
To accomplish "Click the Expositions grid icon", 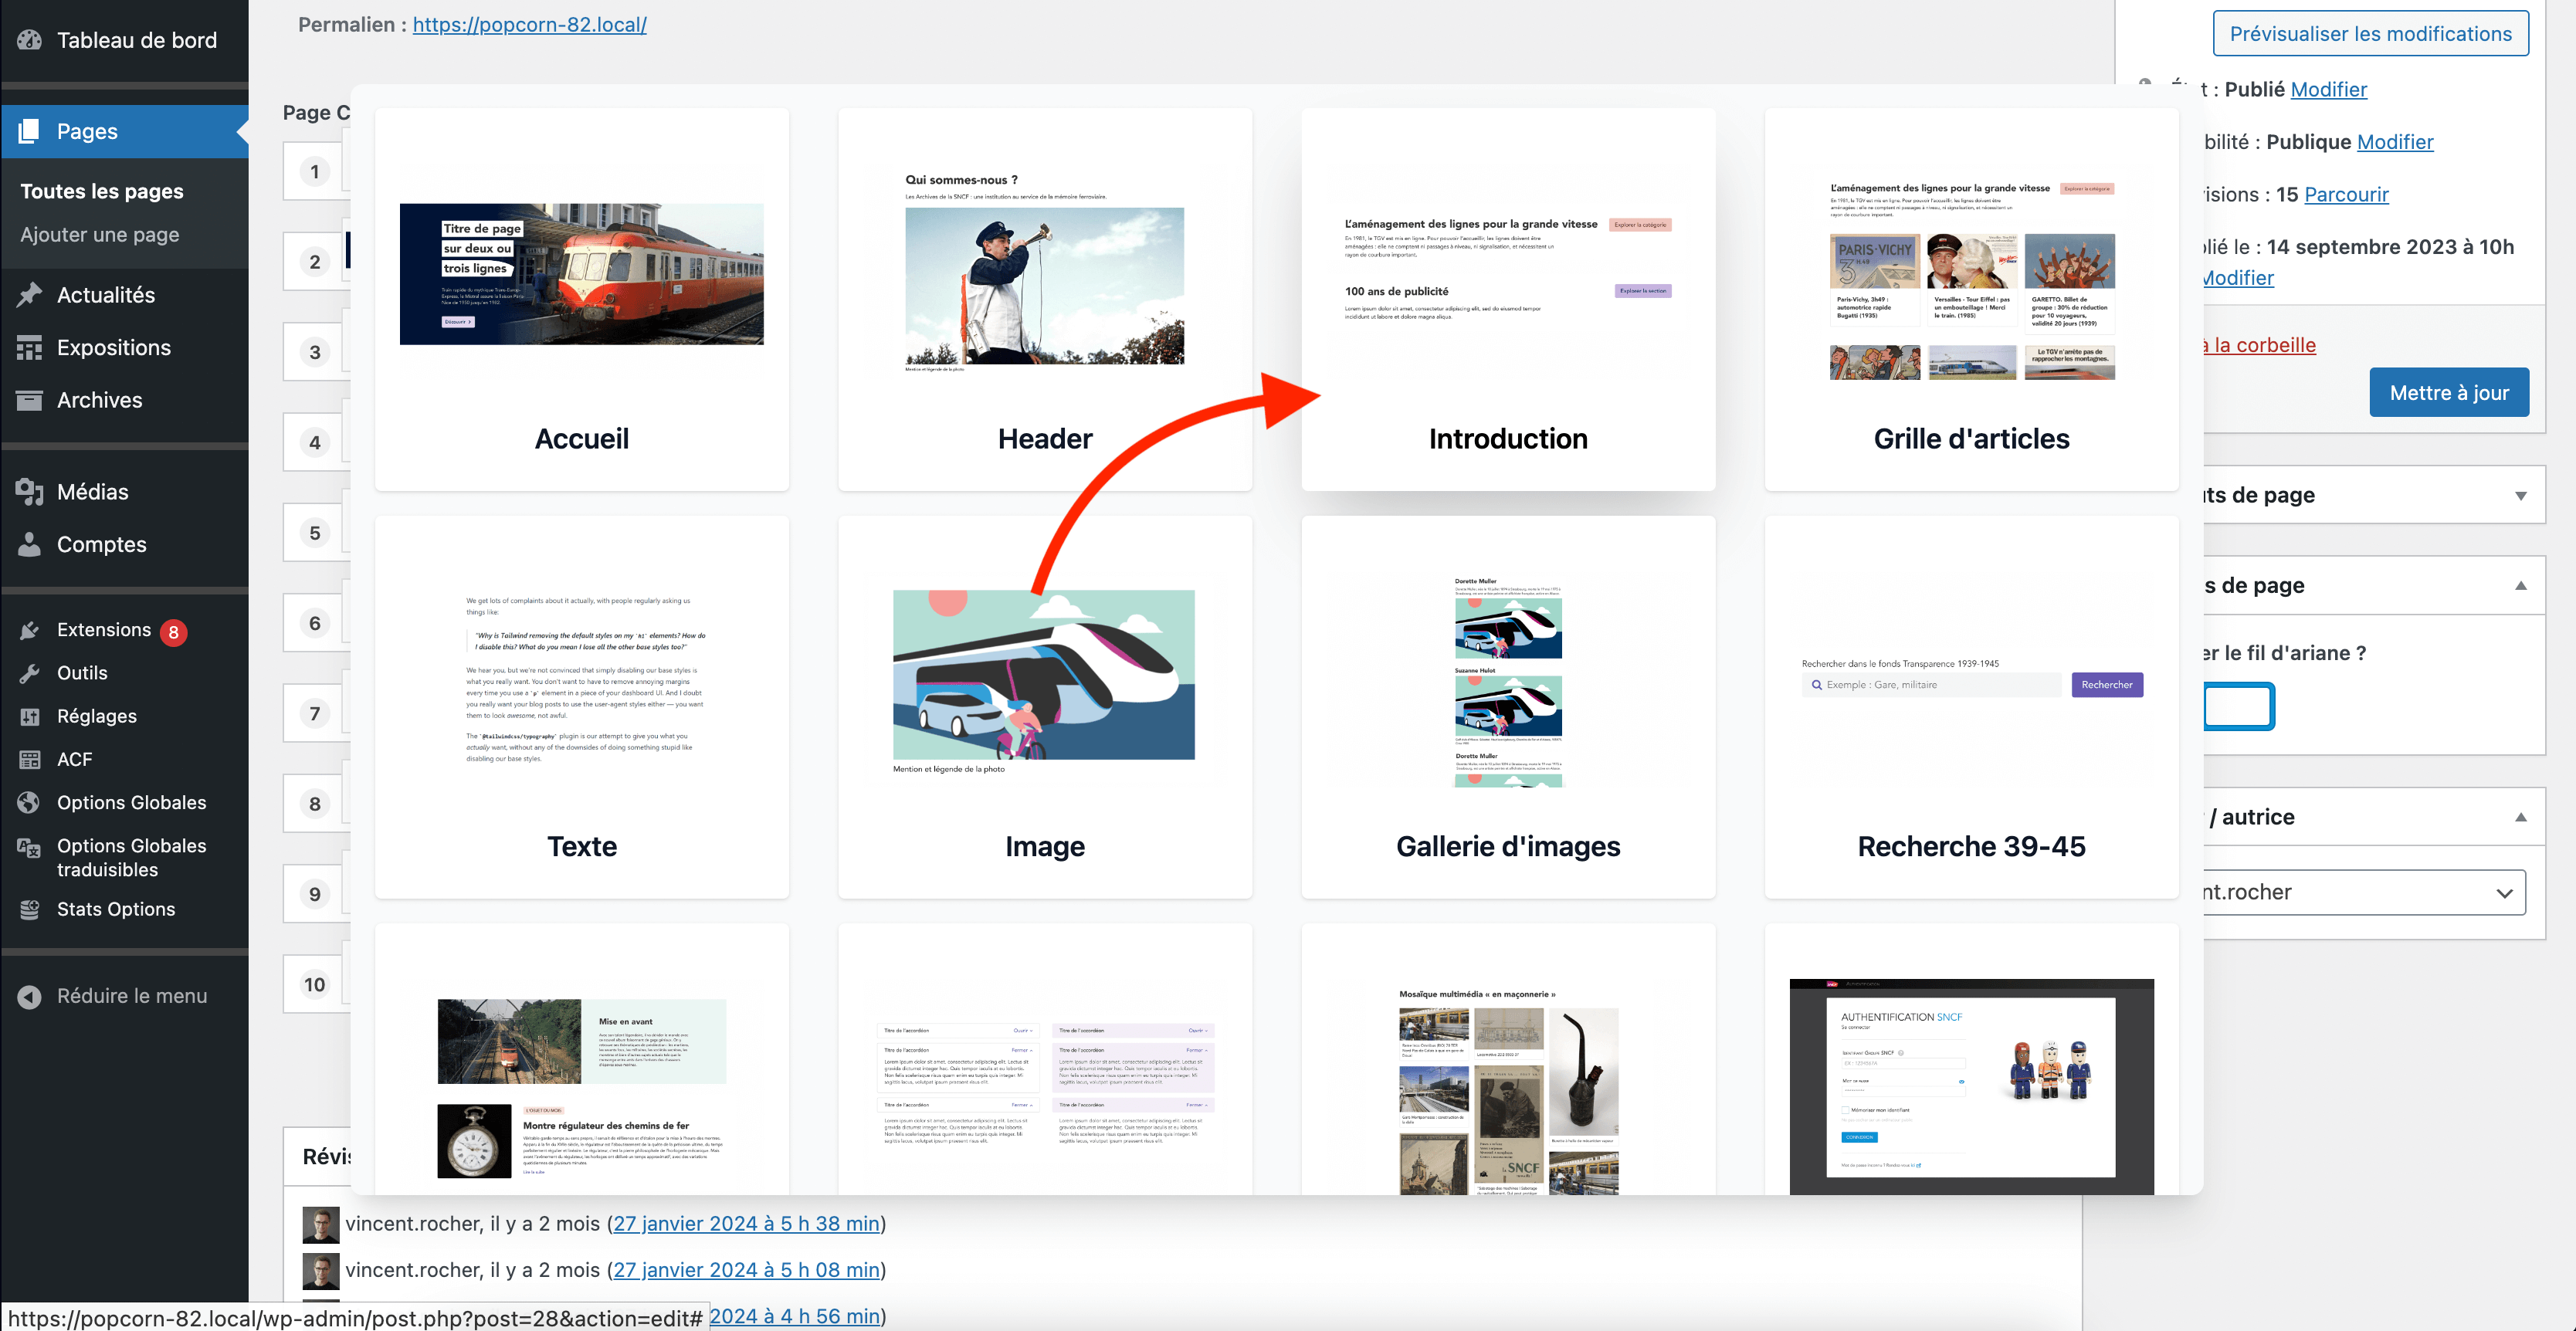I will point(30,348).
